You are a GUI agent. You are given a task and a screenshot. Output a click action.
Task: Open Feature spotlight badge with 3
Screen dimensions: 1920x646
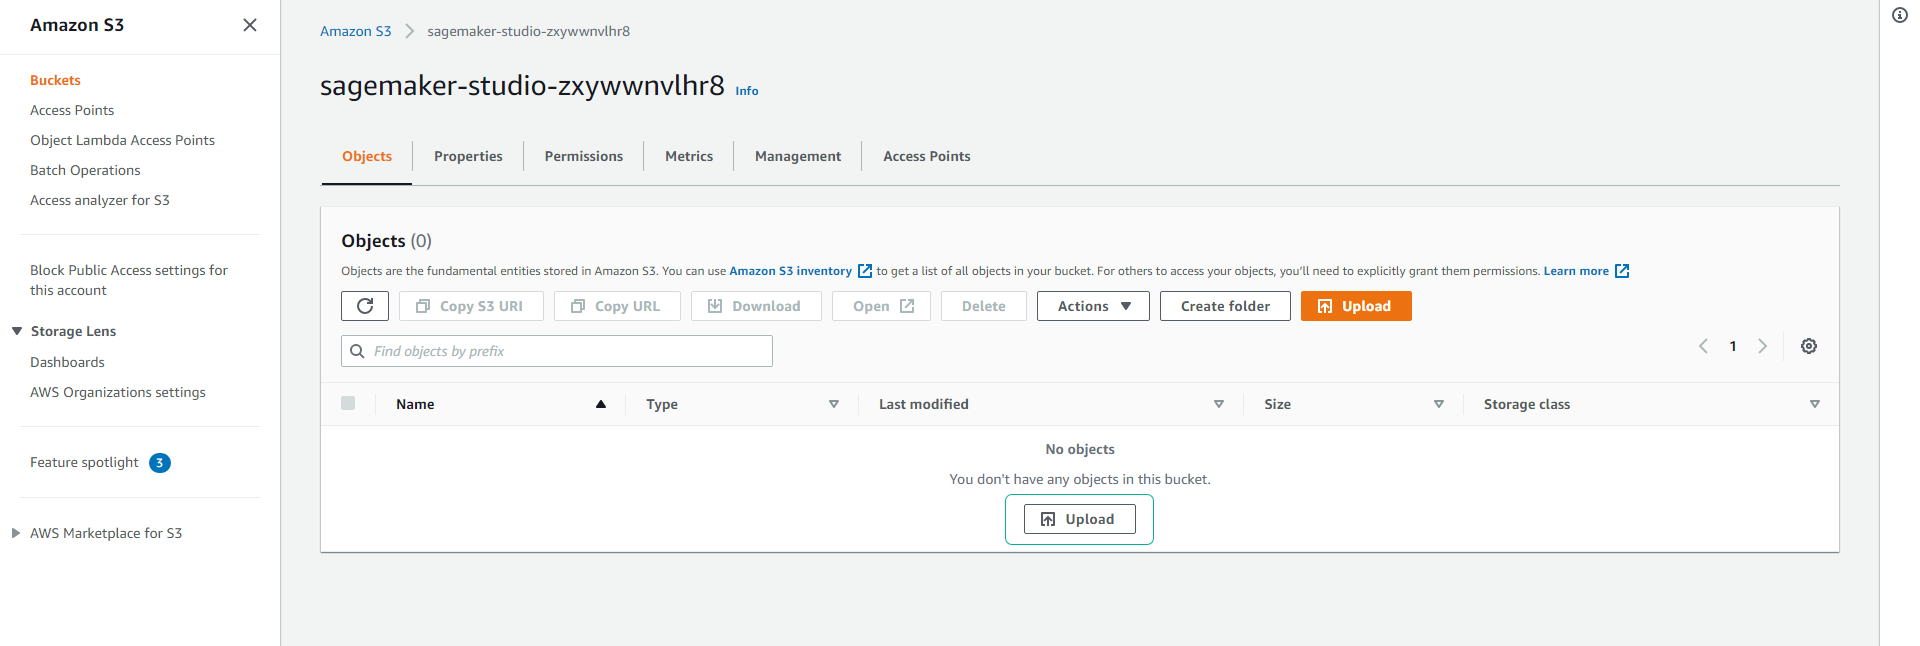pos(160,463)
